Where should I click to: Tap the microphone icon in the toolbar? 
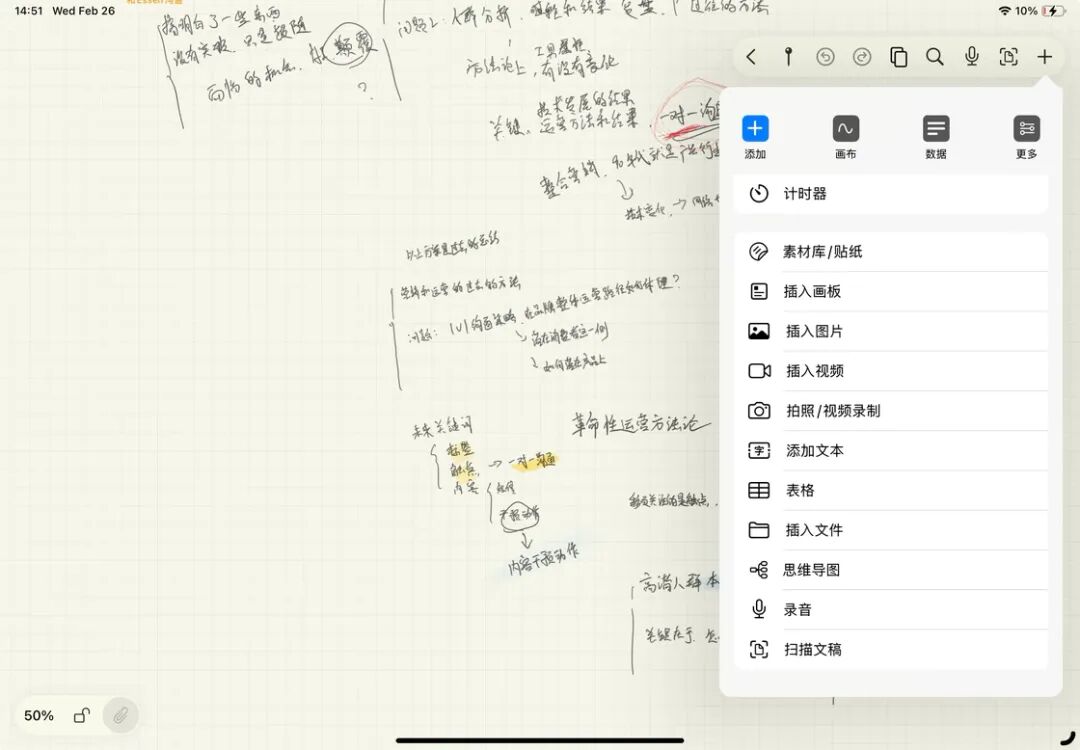tap(972, 57)
